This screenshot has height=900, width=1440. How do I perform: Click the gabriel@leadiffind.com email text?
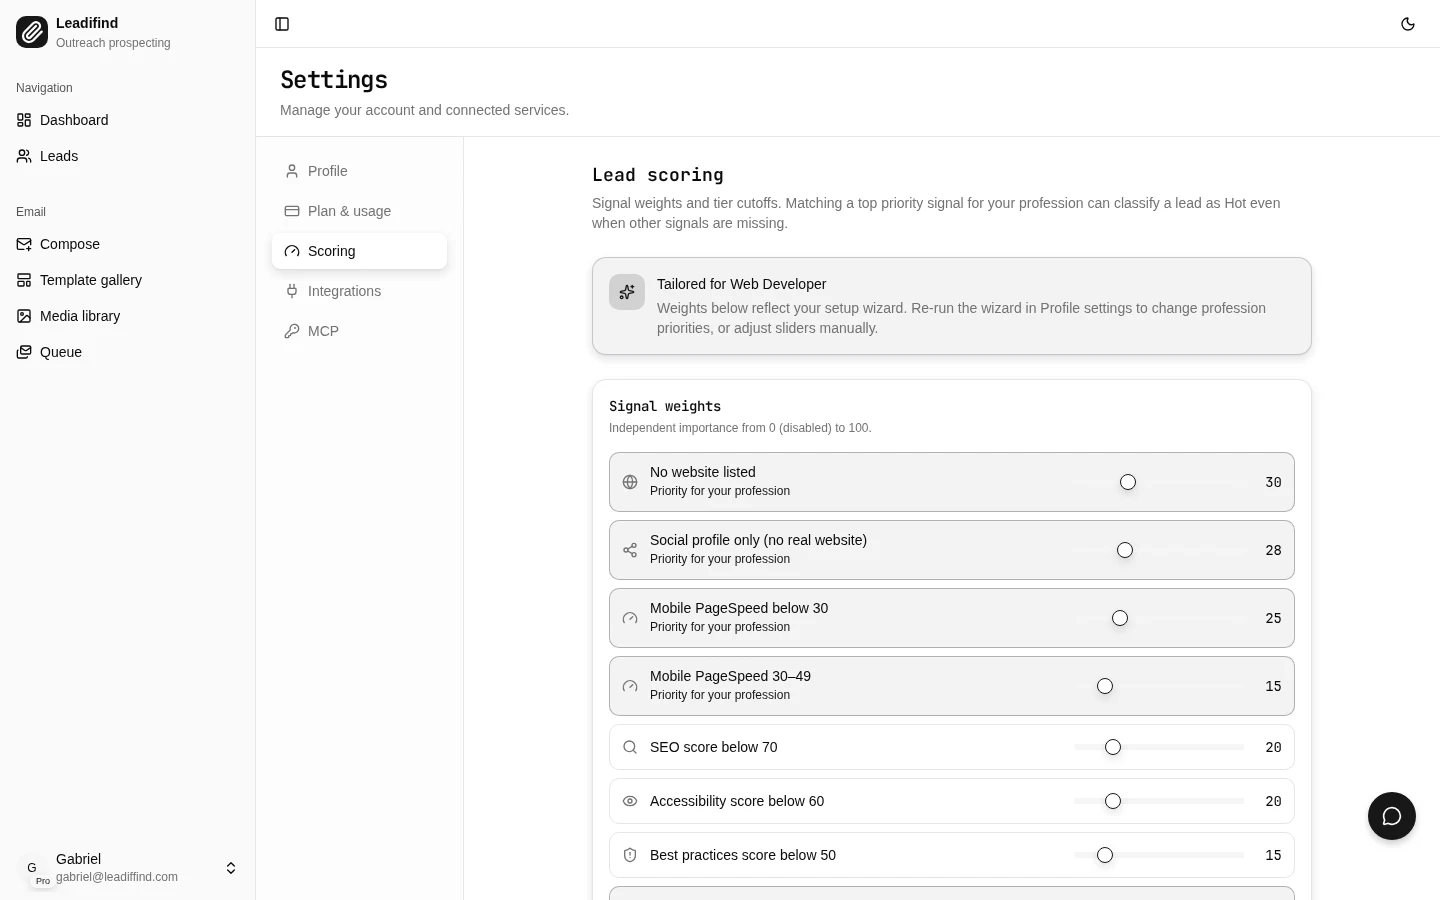tap(117, 877)
